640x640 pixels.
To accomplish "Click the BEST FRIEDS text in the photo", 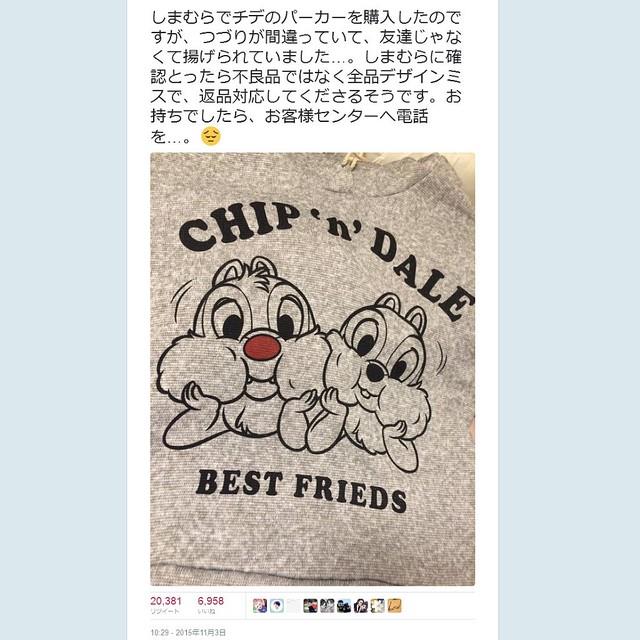I will pos(301,491).
